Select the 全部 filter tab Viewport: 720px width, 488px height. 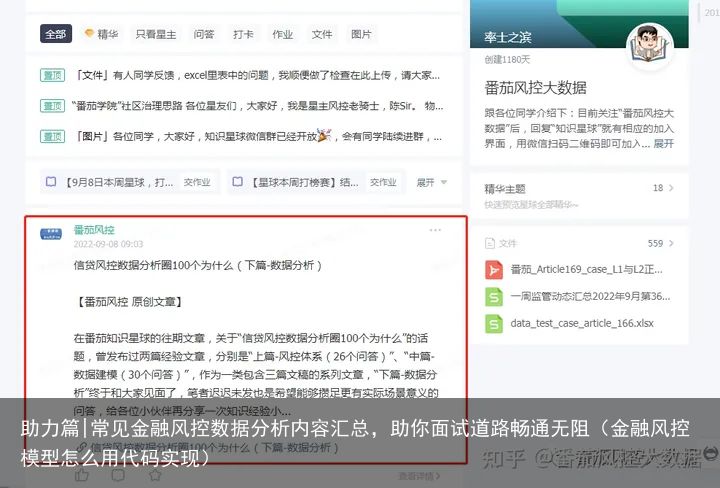tap(56, 34)
